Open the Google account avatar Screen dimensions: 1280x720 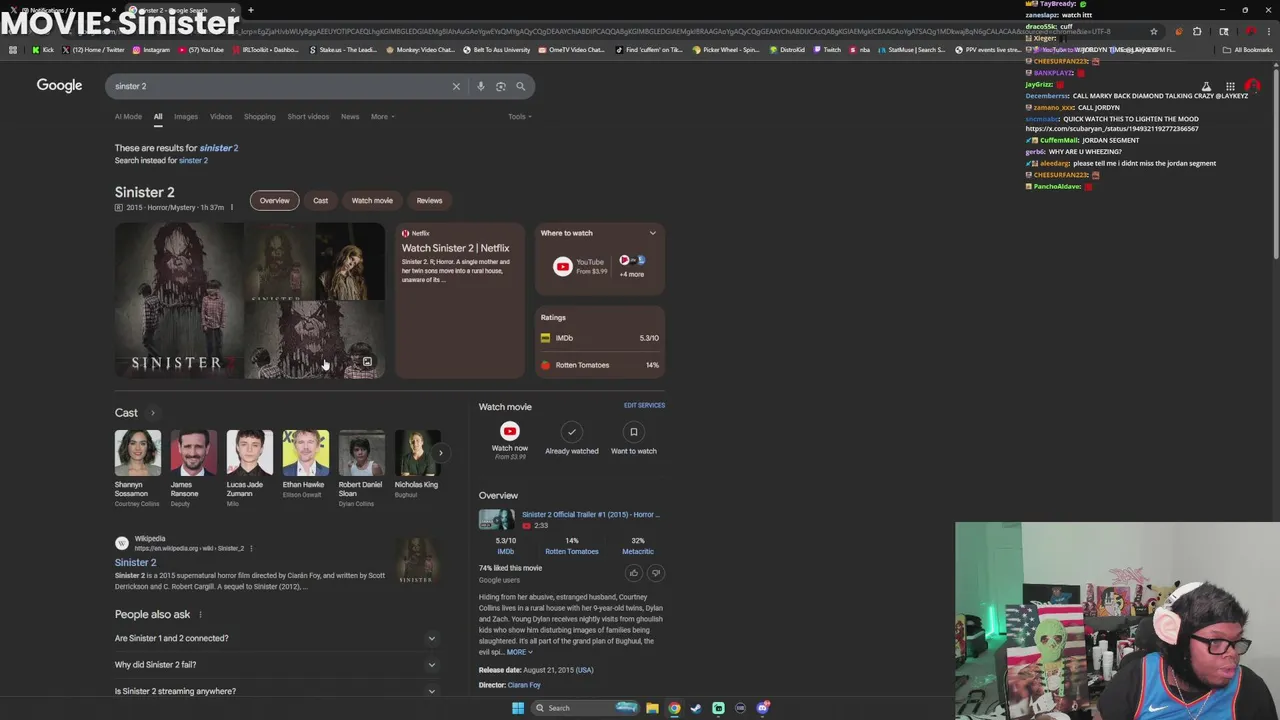coord(1252,87)
